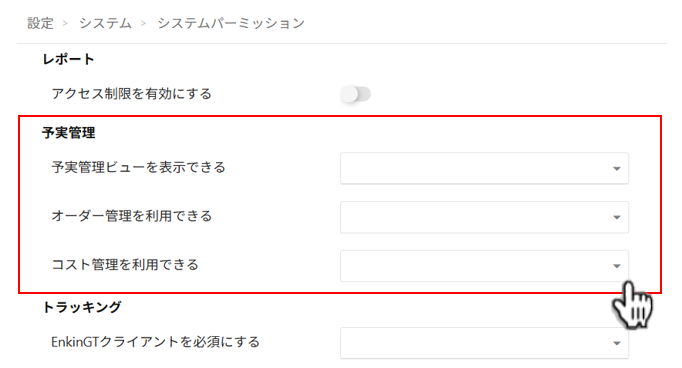Open the EnkinGTクライアントを必須にする combo box
682x368 pixels.
(485, 343)
